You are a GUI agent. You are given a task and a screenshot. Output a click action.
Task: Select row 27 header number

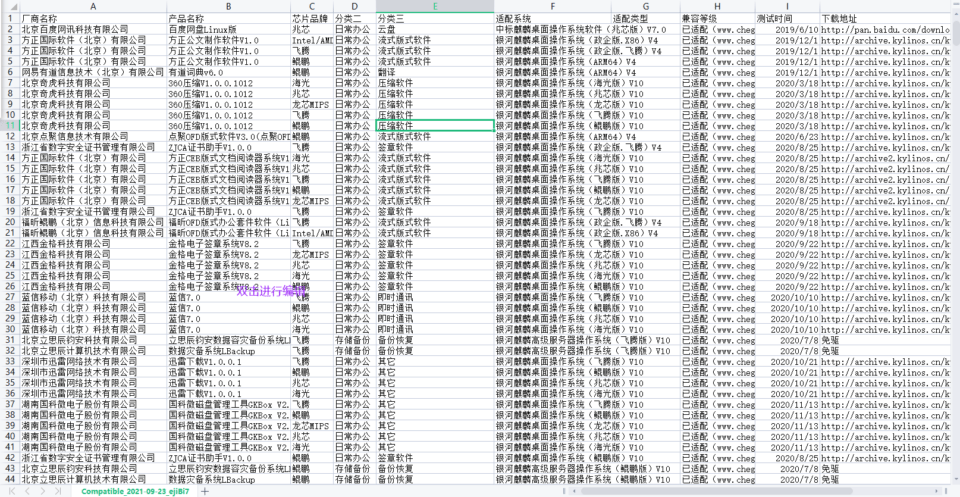pyautogui.click(x=10, y=296)
